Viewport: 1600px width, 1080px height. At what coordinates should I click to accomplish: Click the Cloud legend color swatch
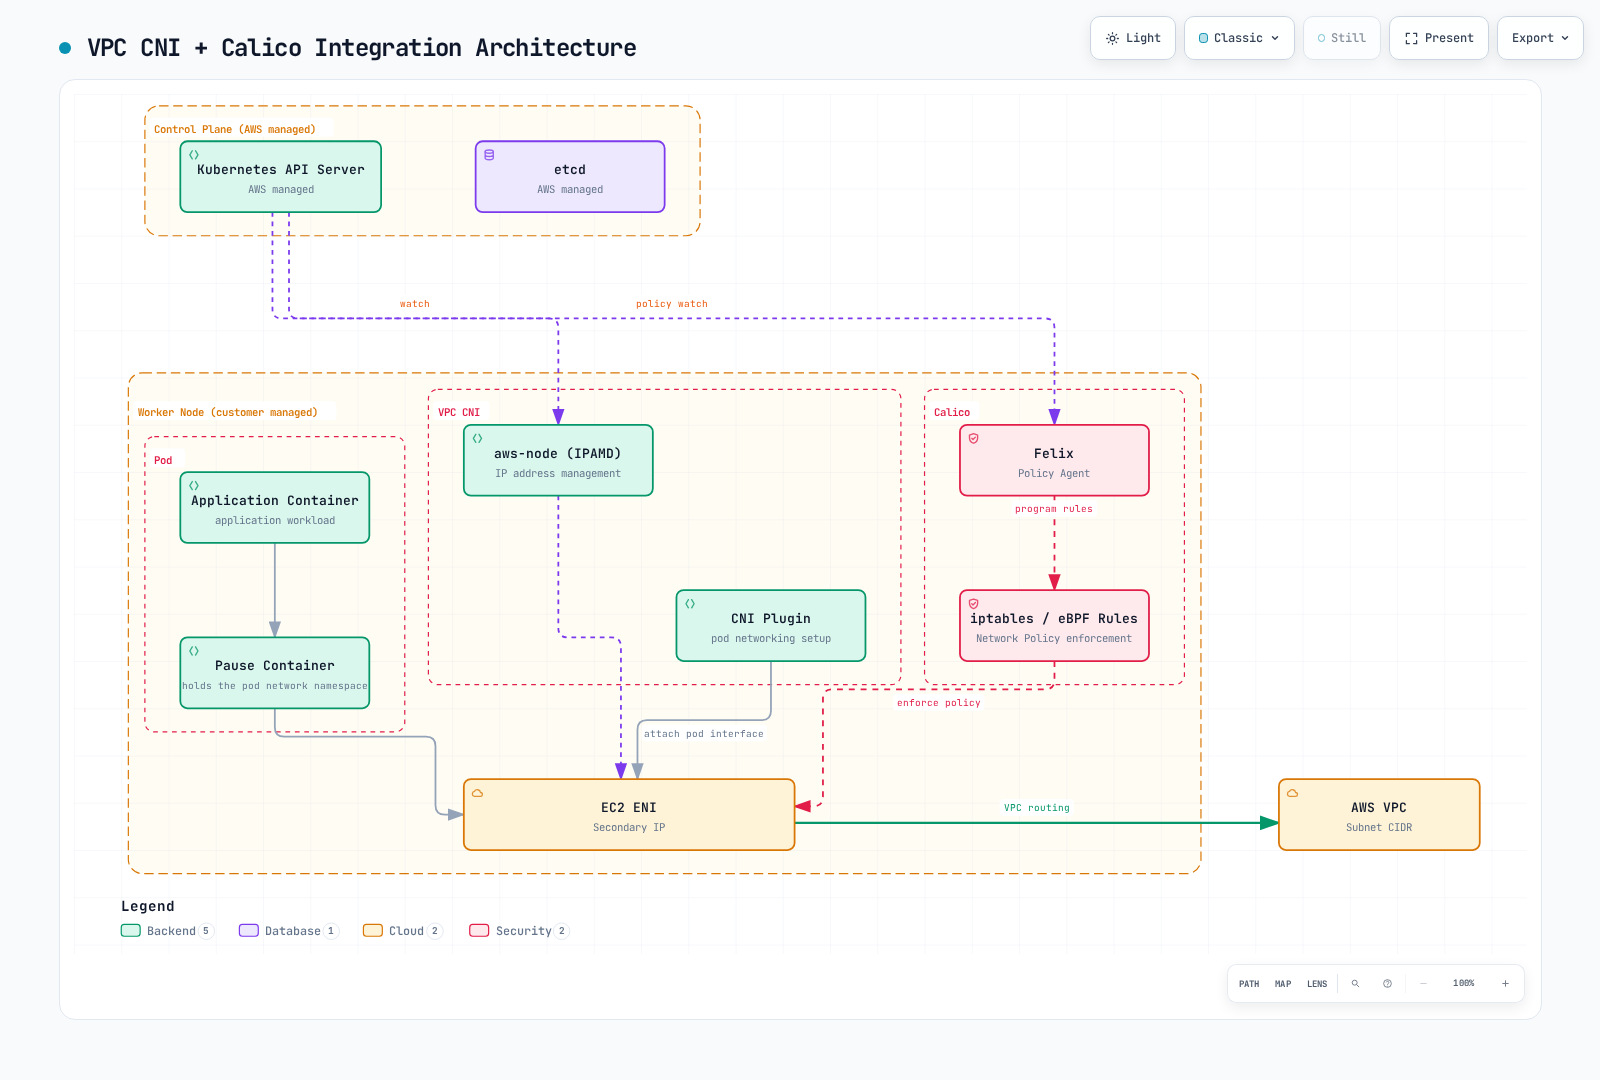(x=373, y=930)
